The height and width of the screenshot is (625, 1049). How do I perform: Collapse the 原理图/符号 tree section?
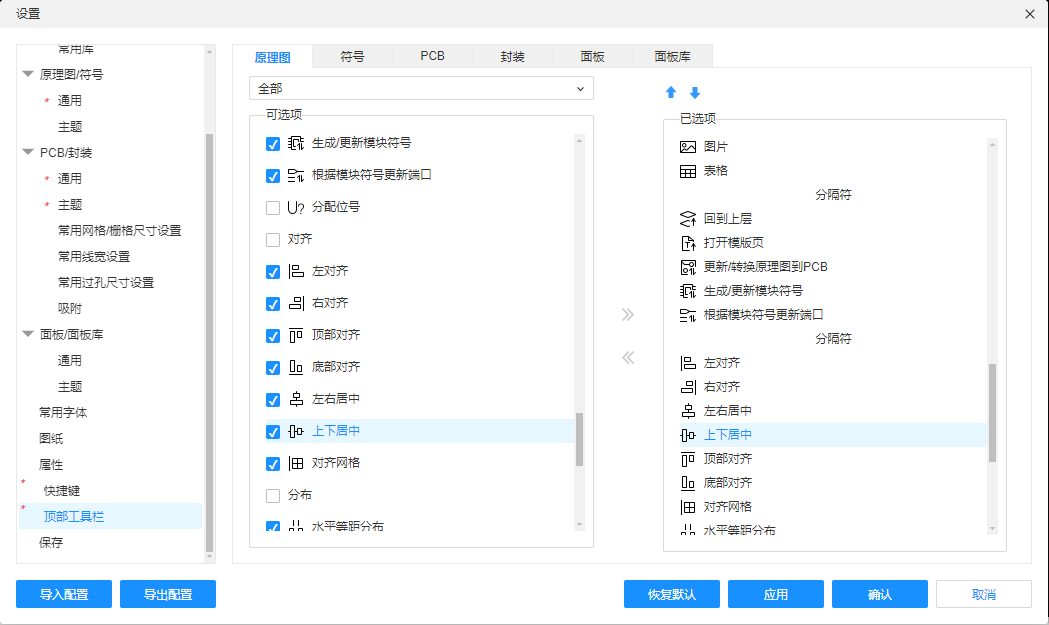pyautogui.click(x=28, y=74)
